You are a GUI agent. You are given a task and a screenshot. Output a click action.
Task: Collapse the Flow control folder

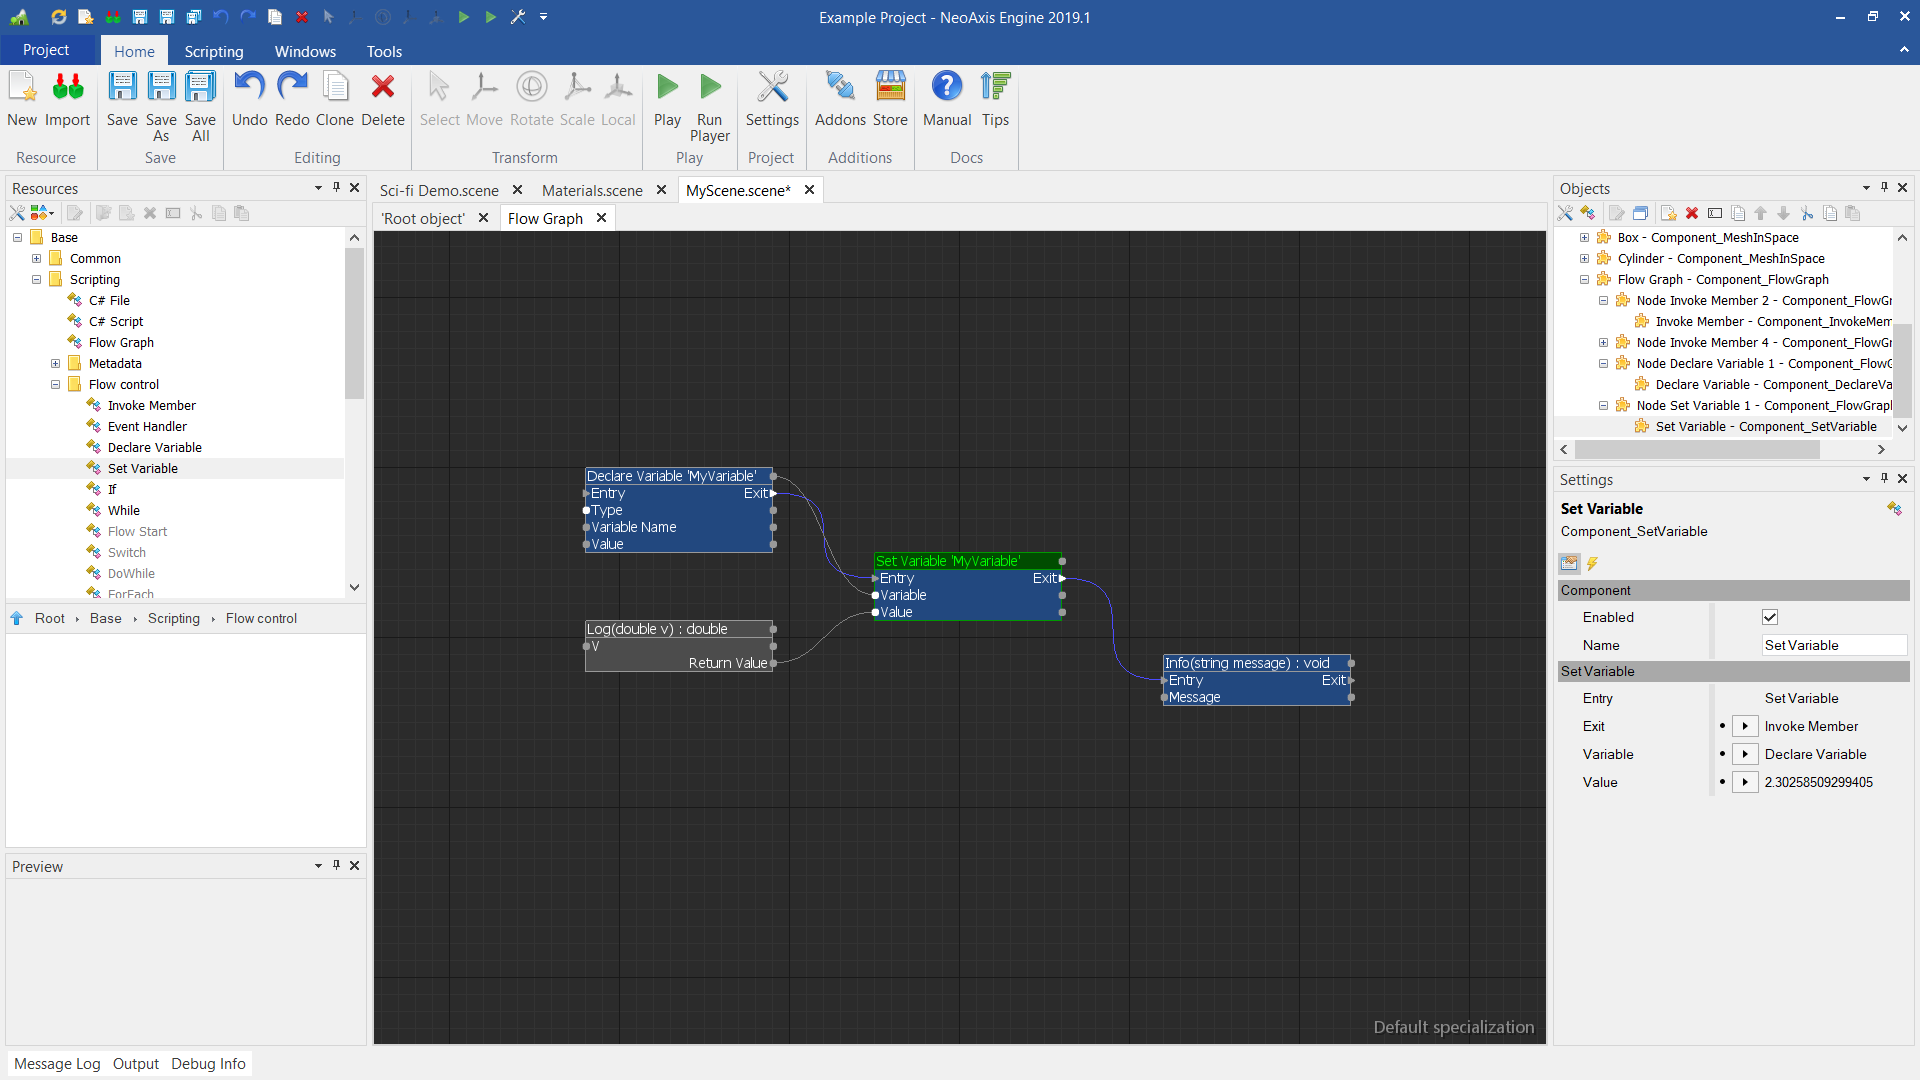coord(56,384)
